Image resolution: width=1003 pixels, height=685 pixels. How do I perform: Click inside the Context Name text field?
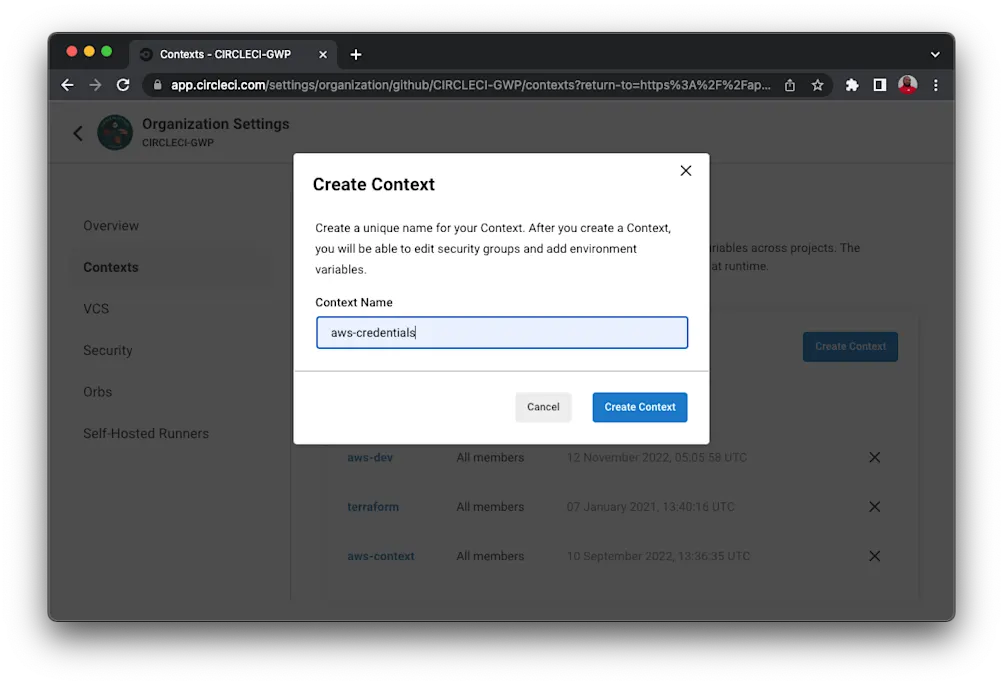coord(501,331)
